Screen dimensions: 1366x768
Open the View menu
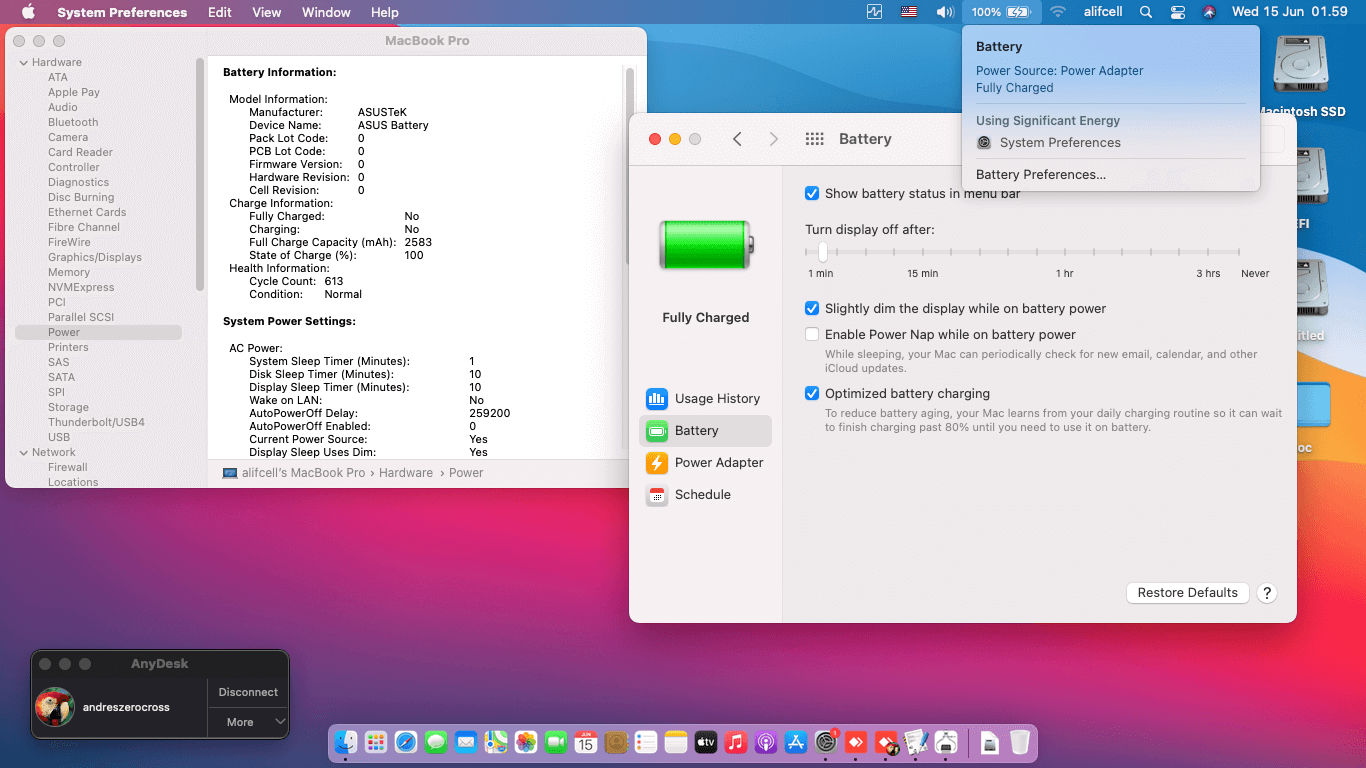tap(266, 12)
